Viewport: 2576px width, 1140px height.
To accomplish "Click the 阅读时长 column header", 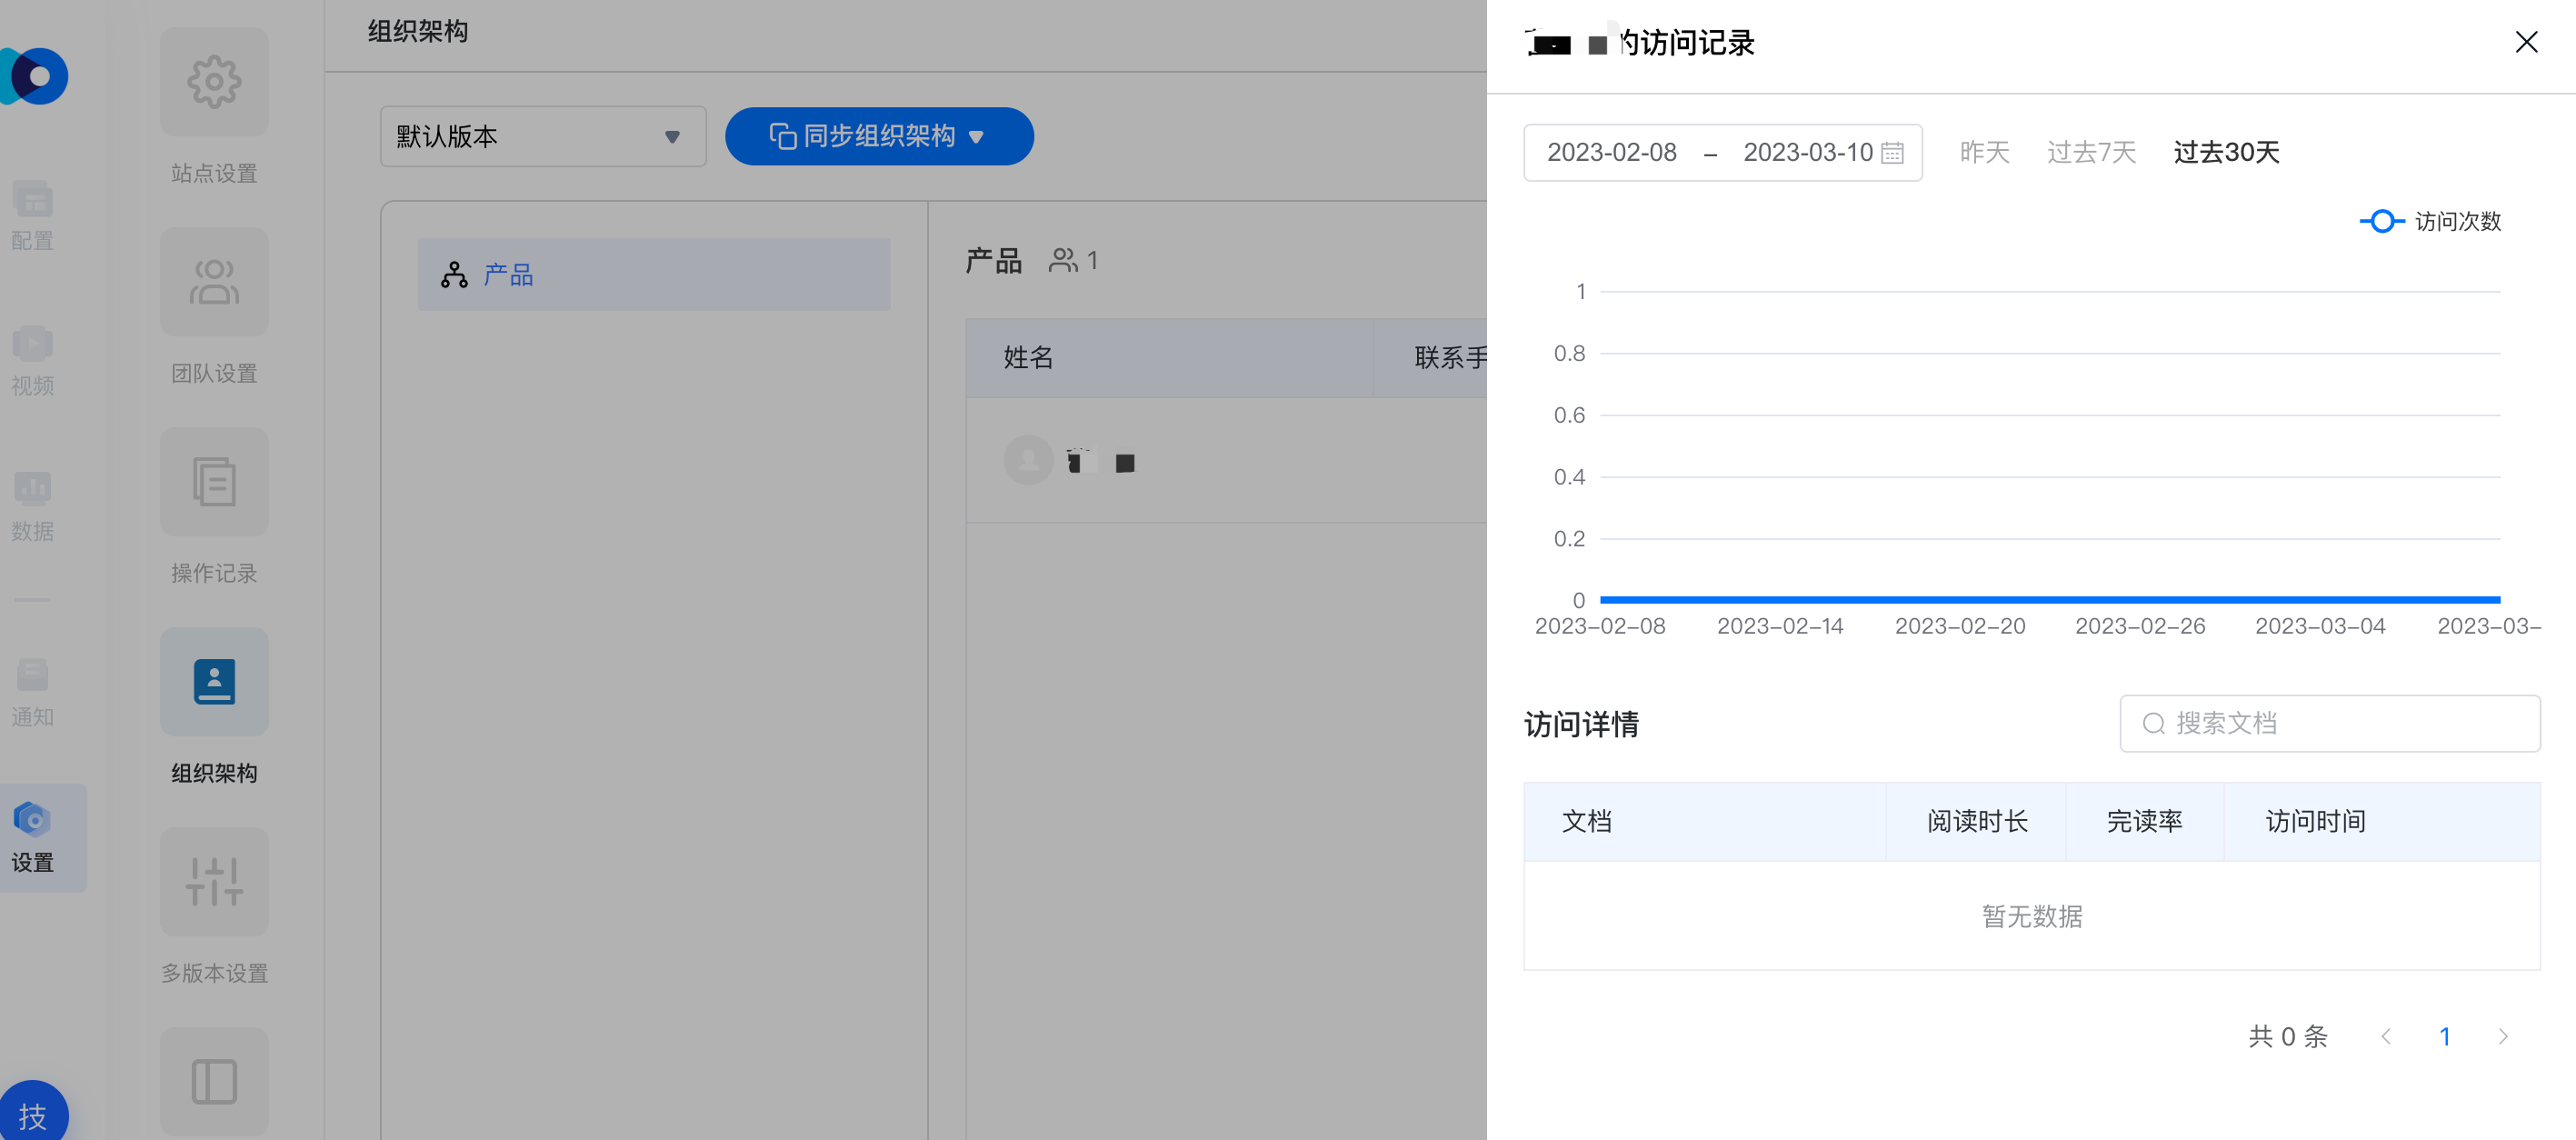I will tap(1976, 821).
